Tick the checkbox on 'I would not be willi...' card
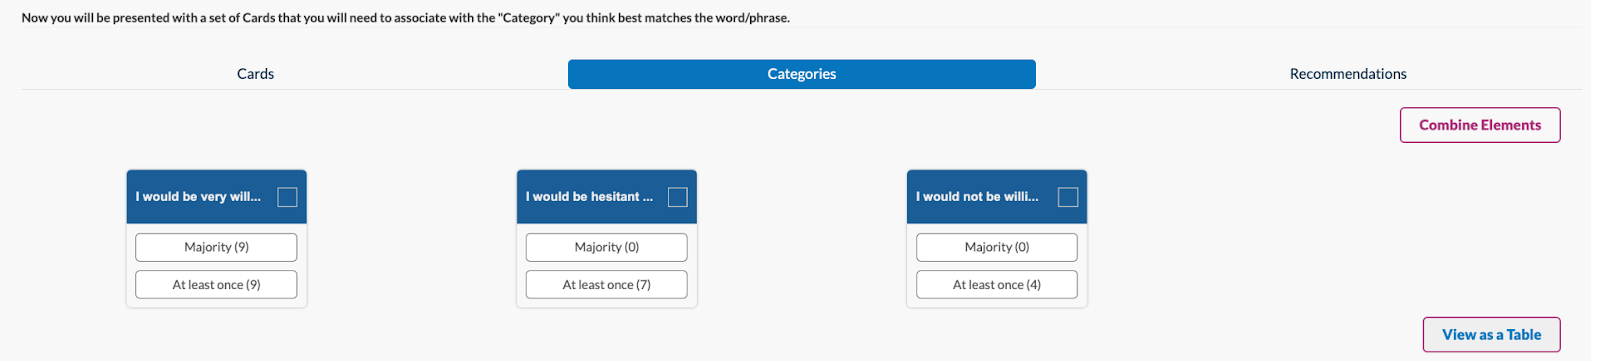The height and width of the screenshot is (361, 1600). coord(1067,197)
